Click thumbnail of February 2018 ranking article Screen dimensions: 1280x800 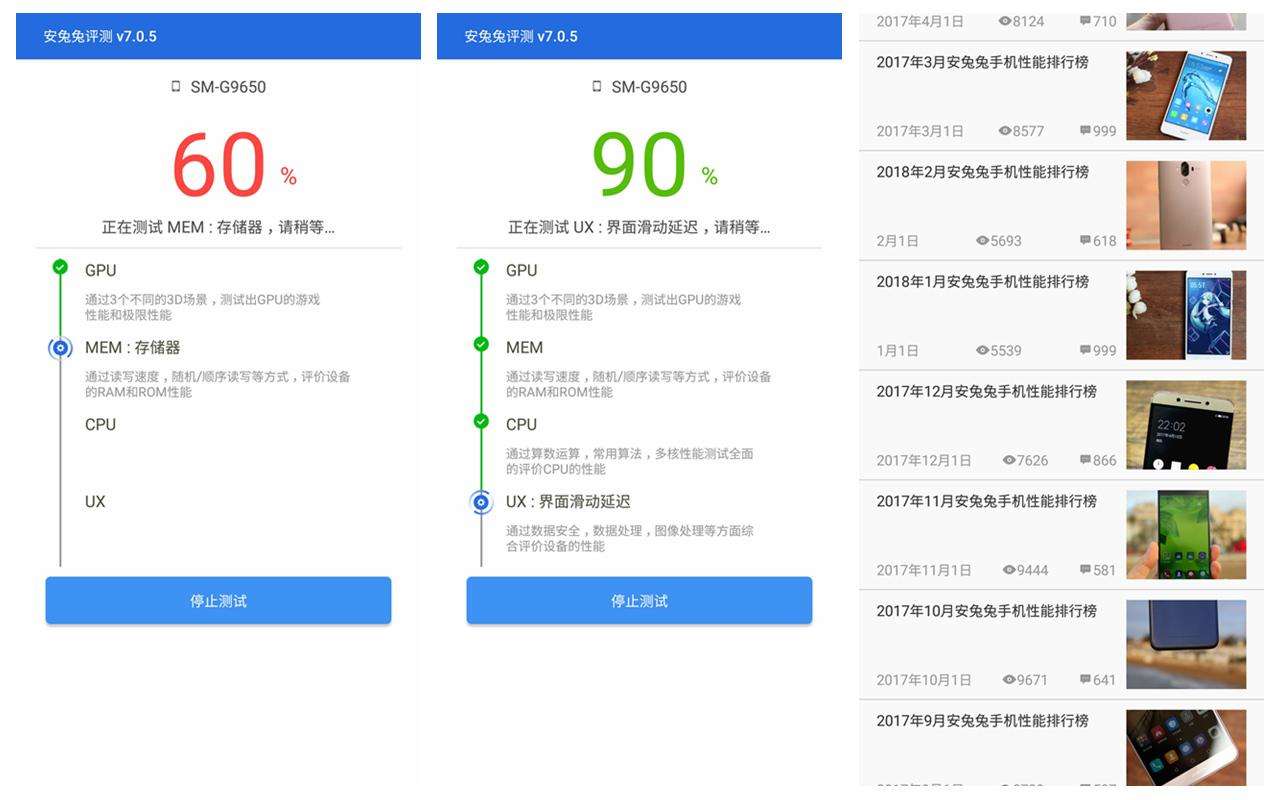point(1186,206)
